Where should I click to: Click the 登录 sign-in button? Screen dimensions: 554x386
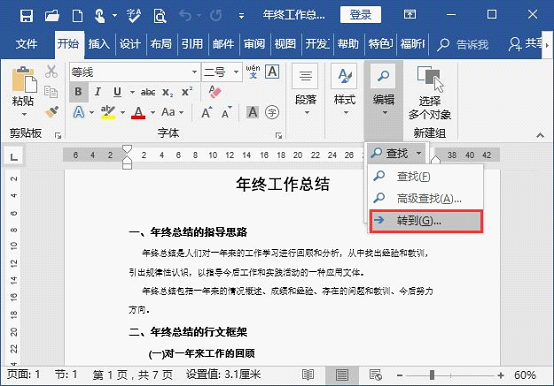(360, 15)
